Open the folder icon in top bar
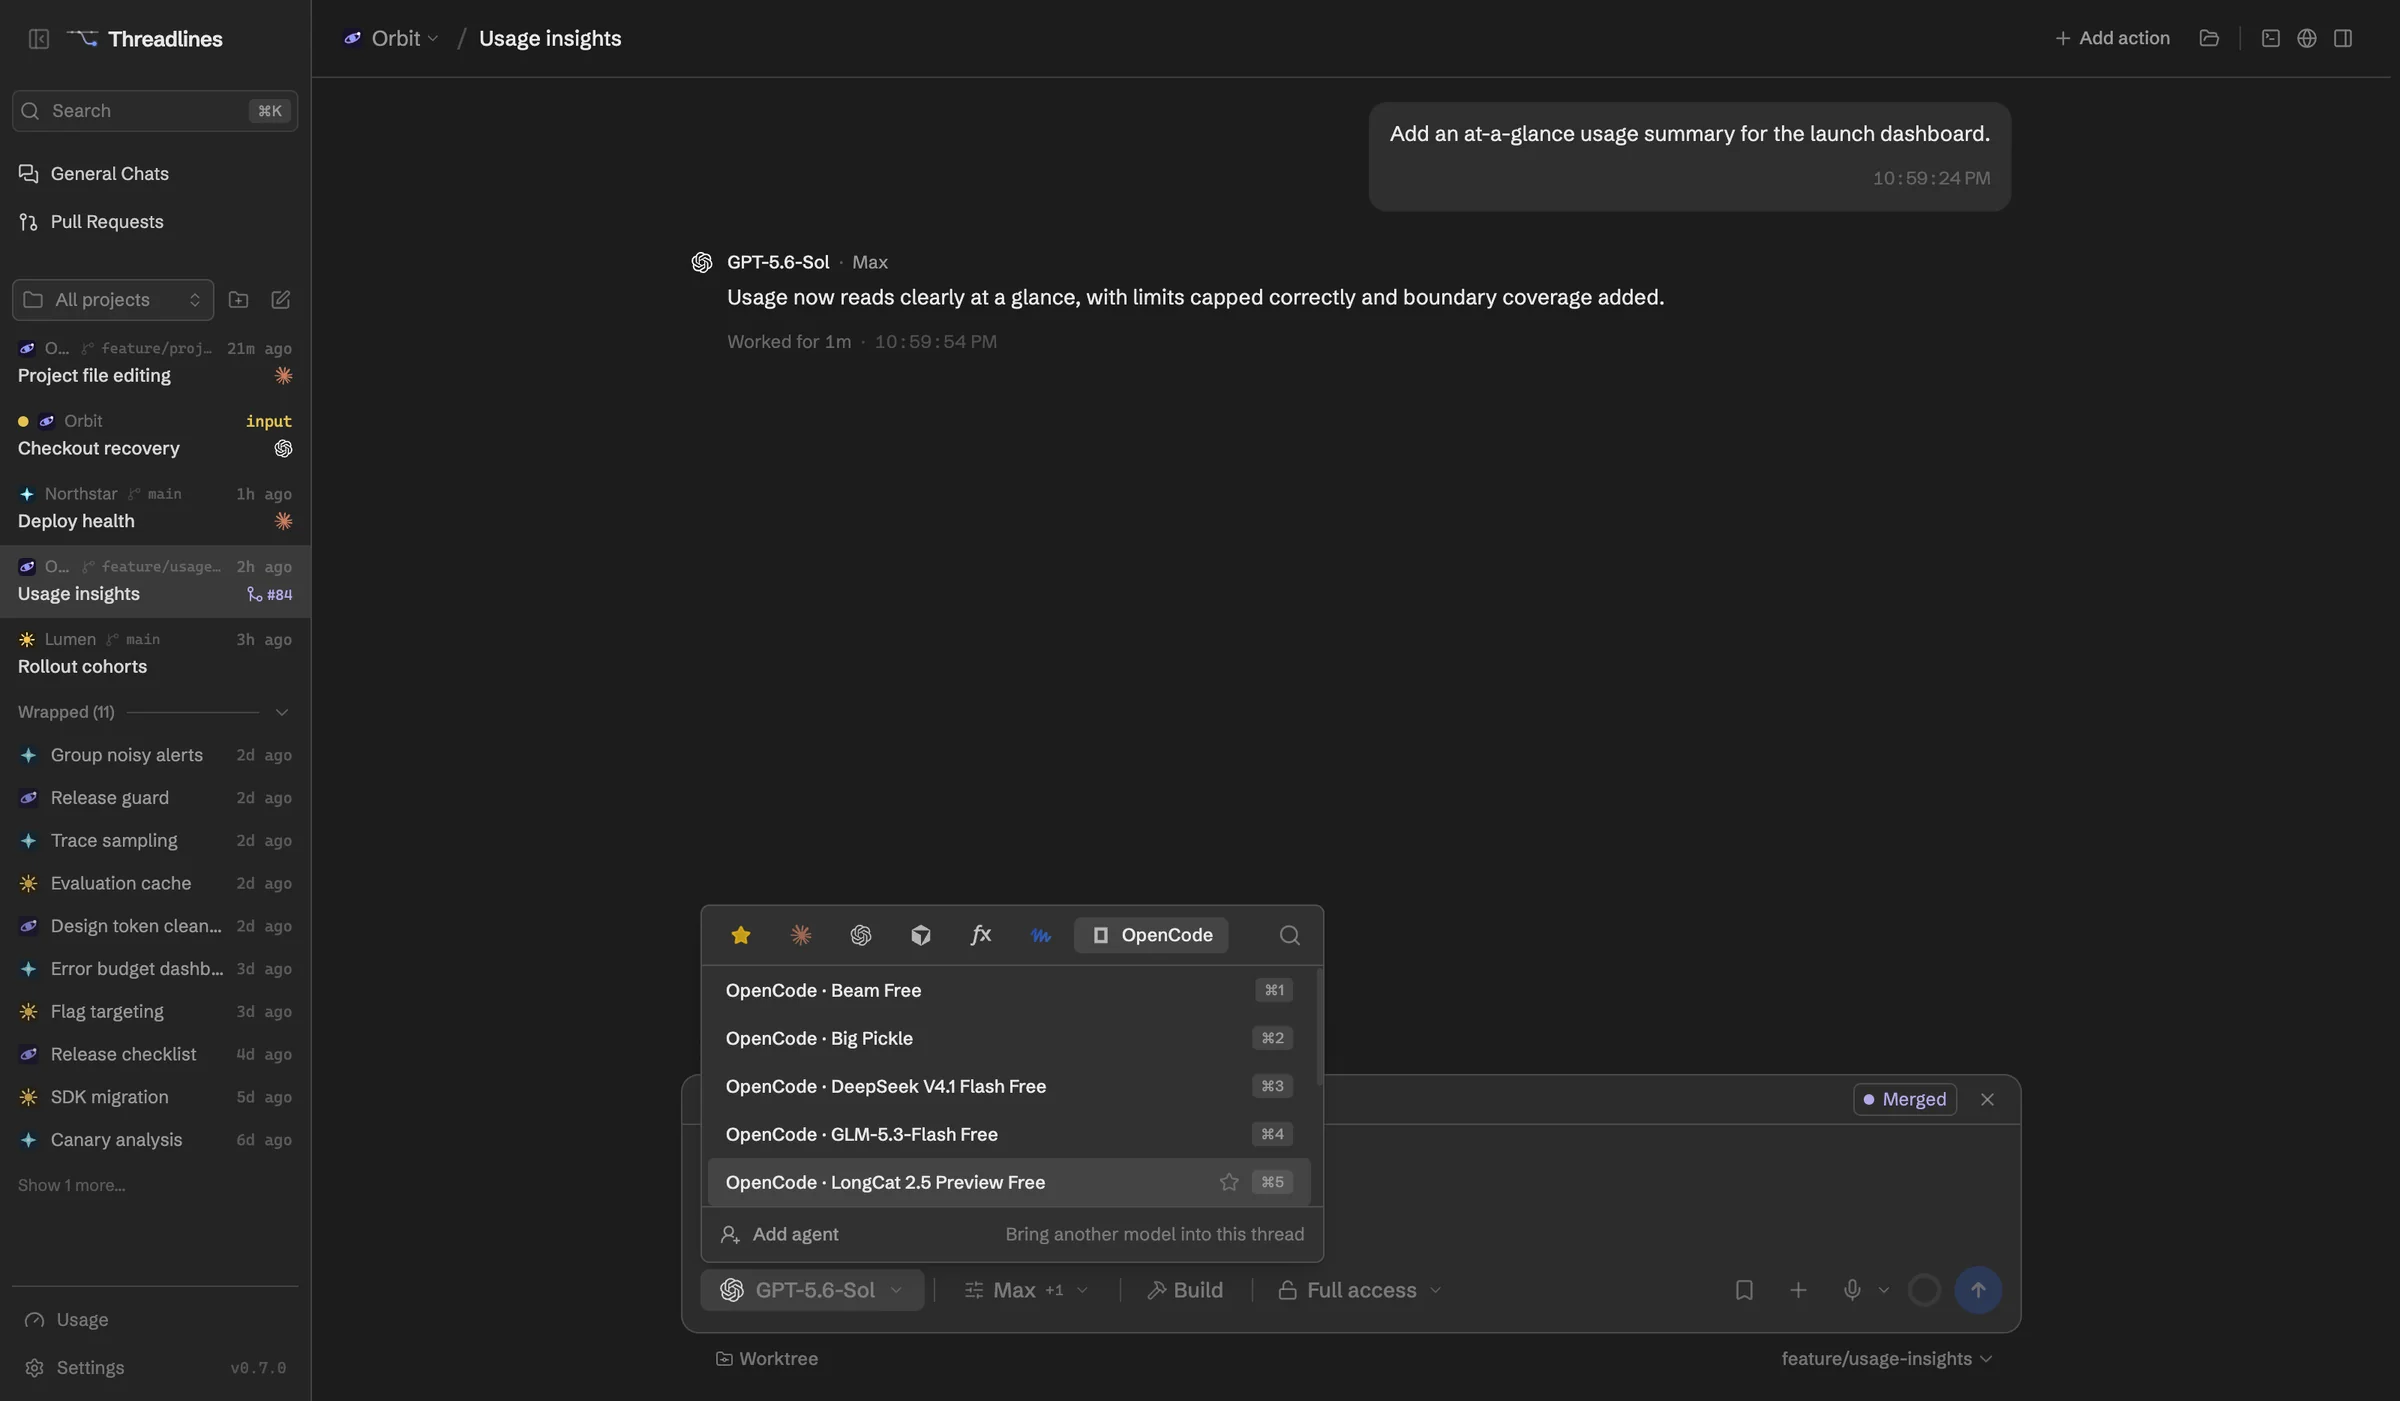 pos(2209,38)
